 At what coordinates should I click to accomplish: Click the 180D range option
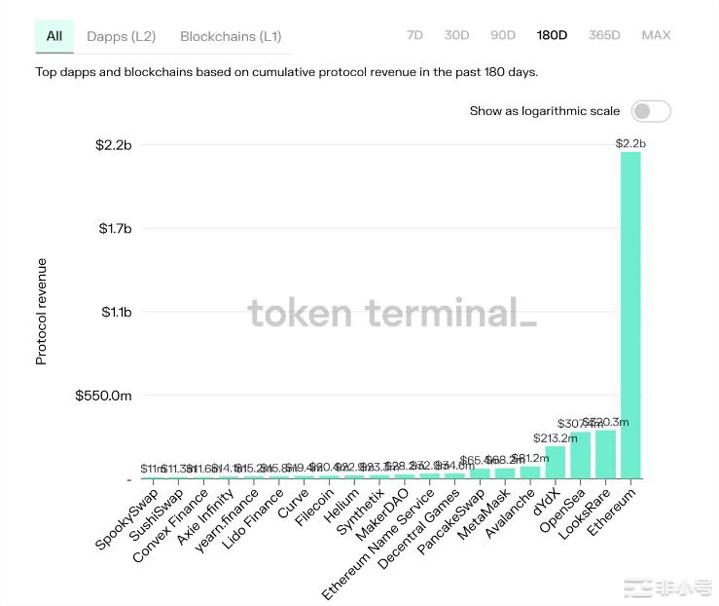click(552, 35)
